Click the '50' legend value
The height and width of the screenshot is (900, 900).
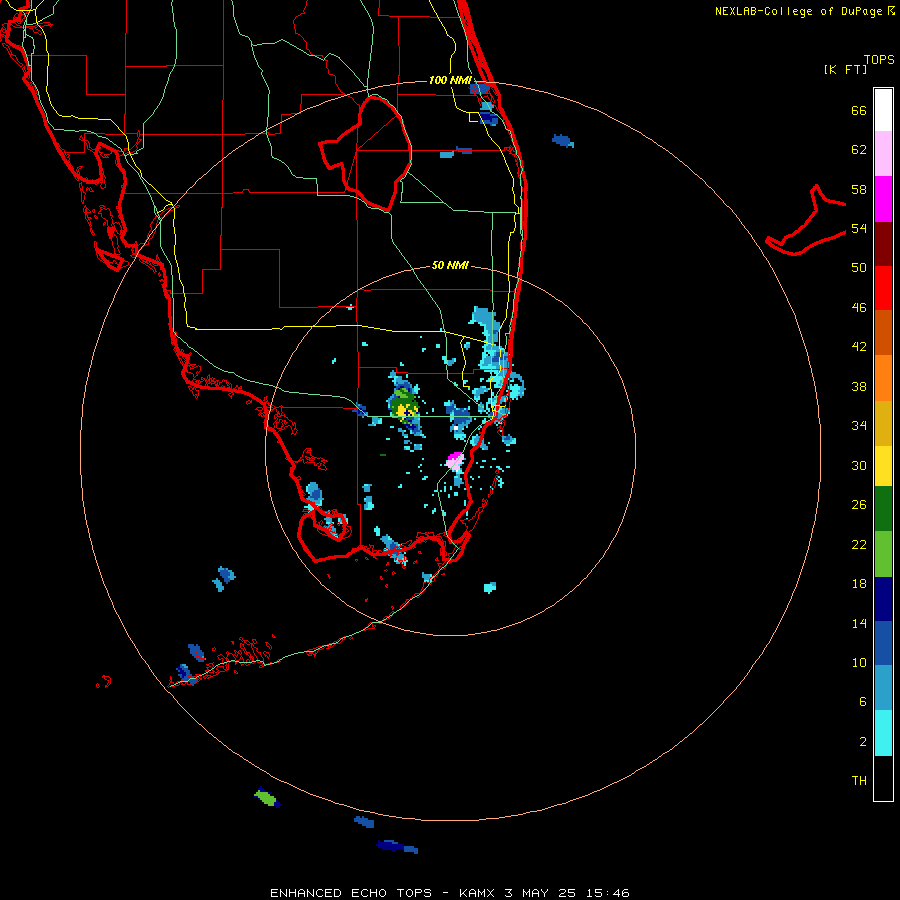coord(859,268)
